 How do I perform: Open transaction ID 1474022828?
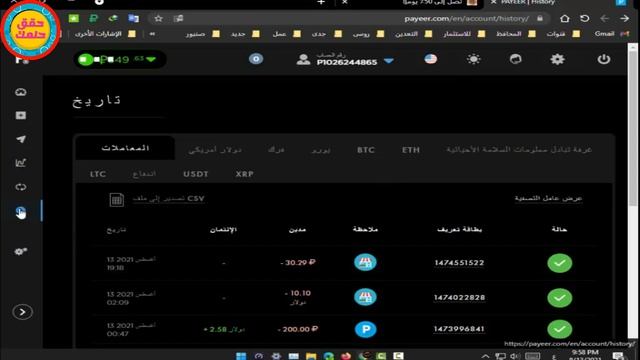pos(459,298)
